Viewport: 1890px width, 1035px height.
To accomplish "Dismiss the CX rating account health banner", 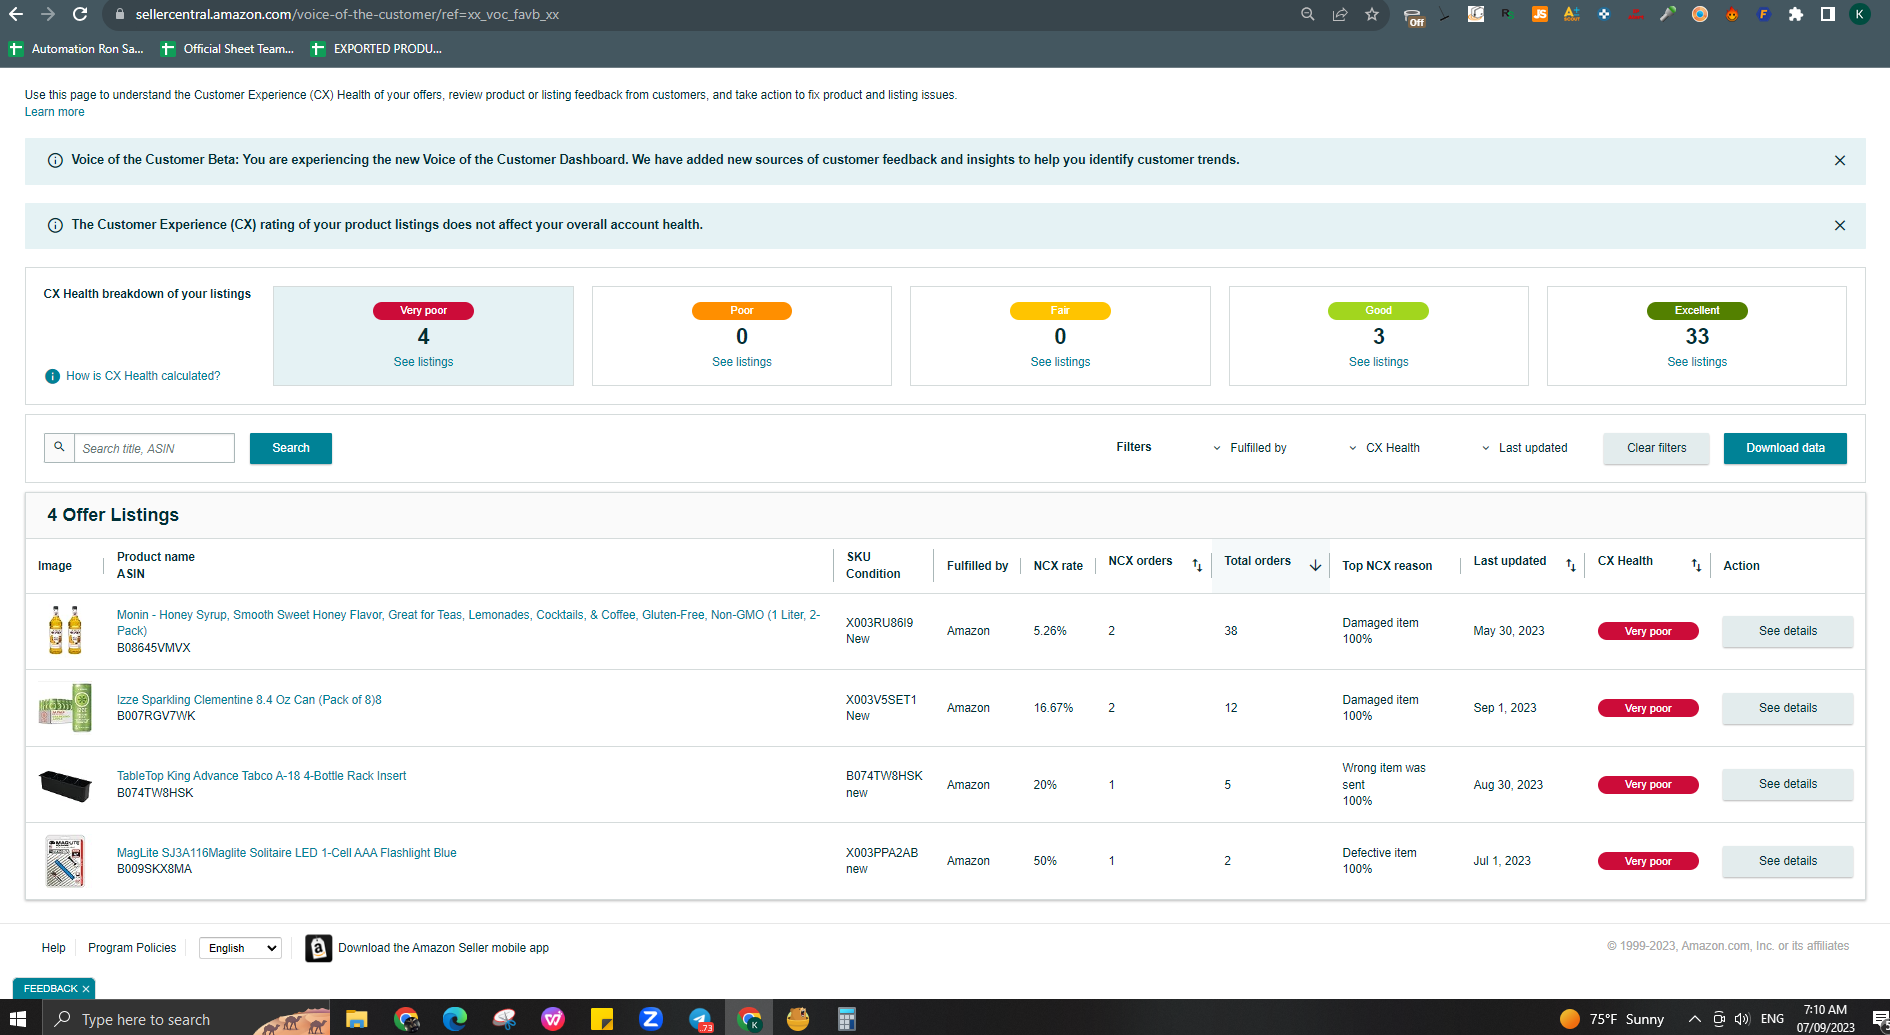I will [1840, 225].
